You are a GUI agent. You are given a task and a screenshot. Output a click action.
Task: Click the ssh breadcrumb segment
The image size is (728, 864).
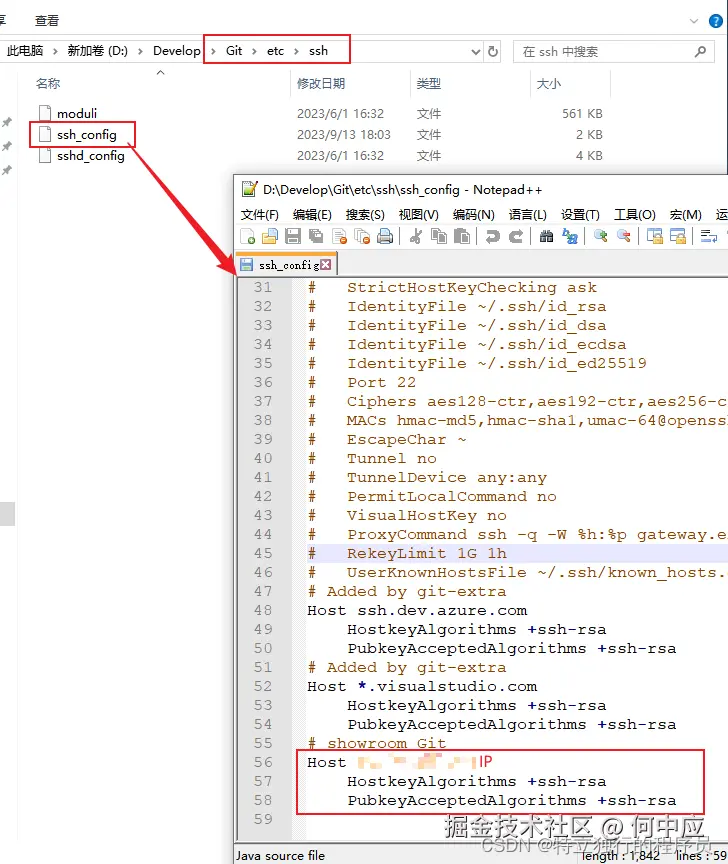[x=319, y=51]
